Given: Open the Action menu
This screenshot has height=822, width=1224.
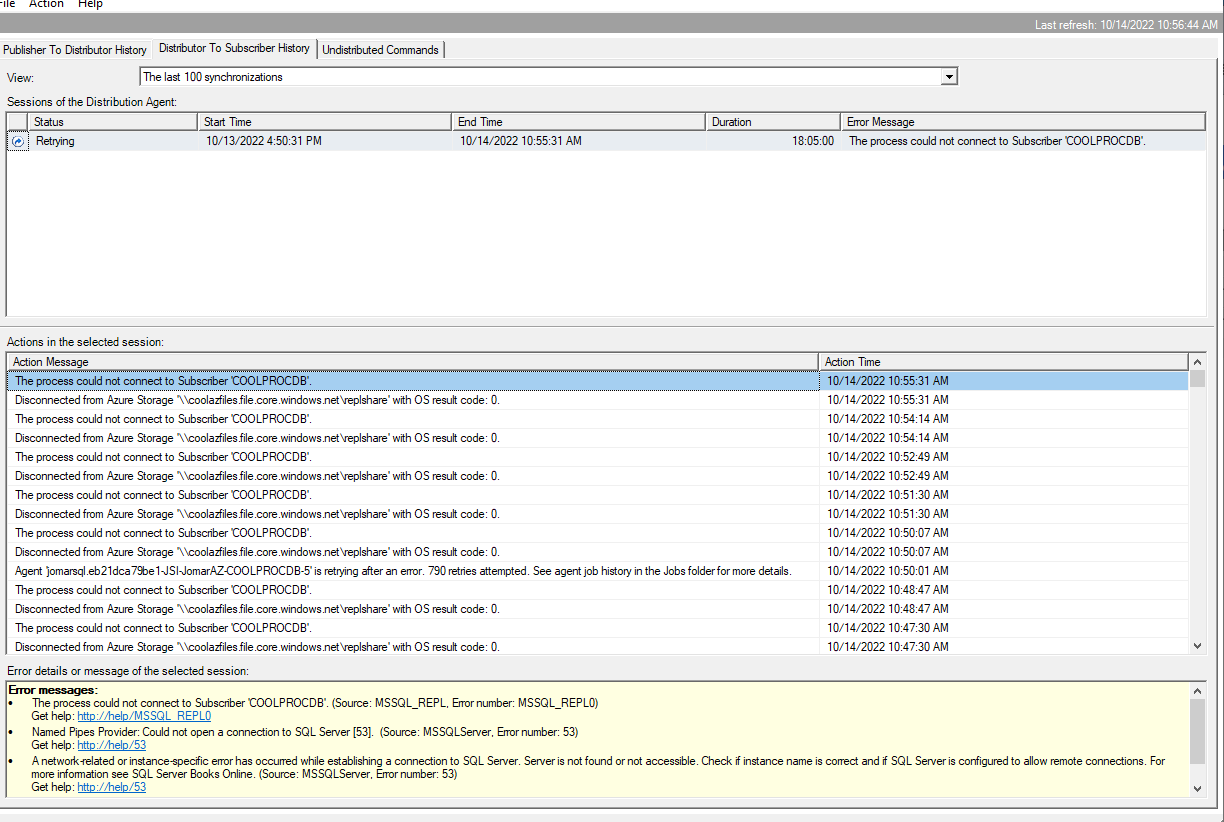Looking at the screenshot, I should pyautogui.click(x=46, y=4).
